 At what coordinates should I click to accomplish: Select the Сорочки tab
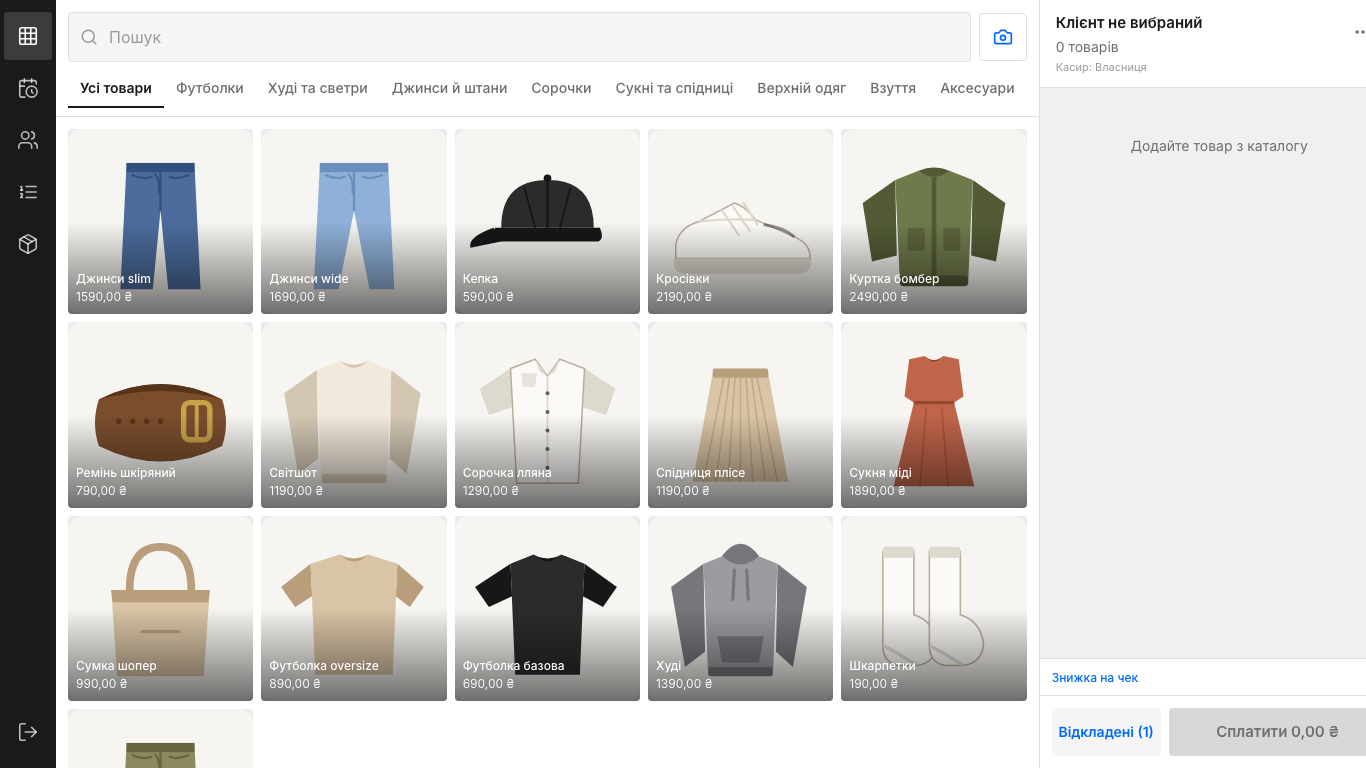pyautogui.click(x=561, y=88)
